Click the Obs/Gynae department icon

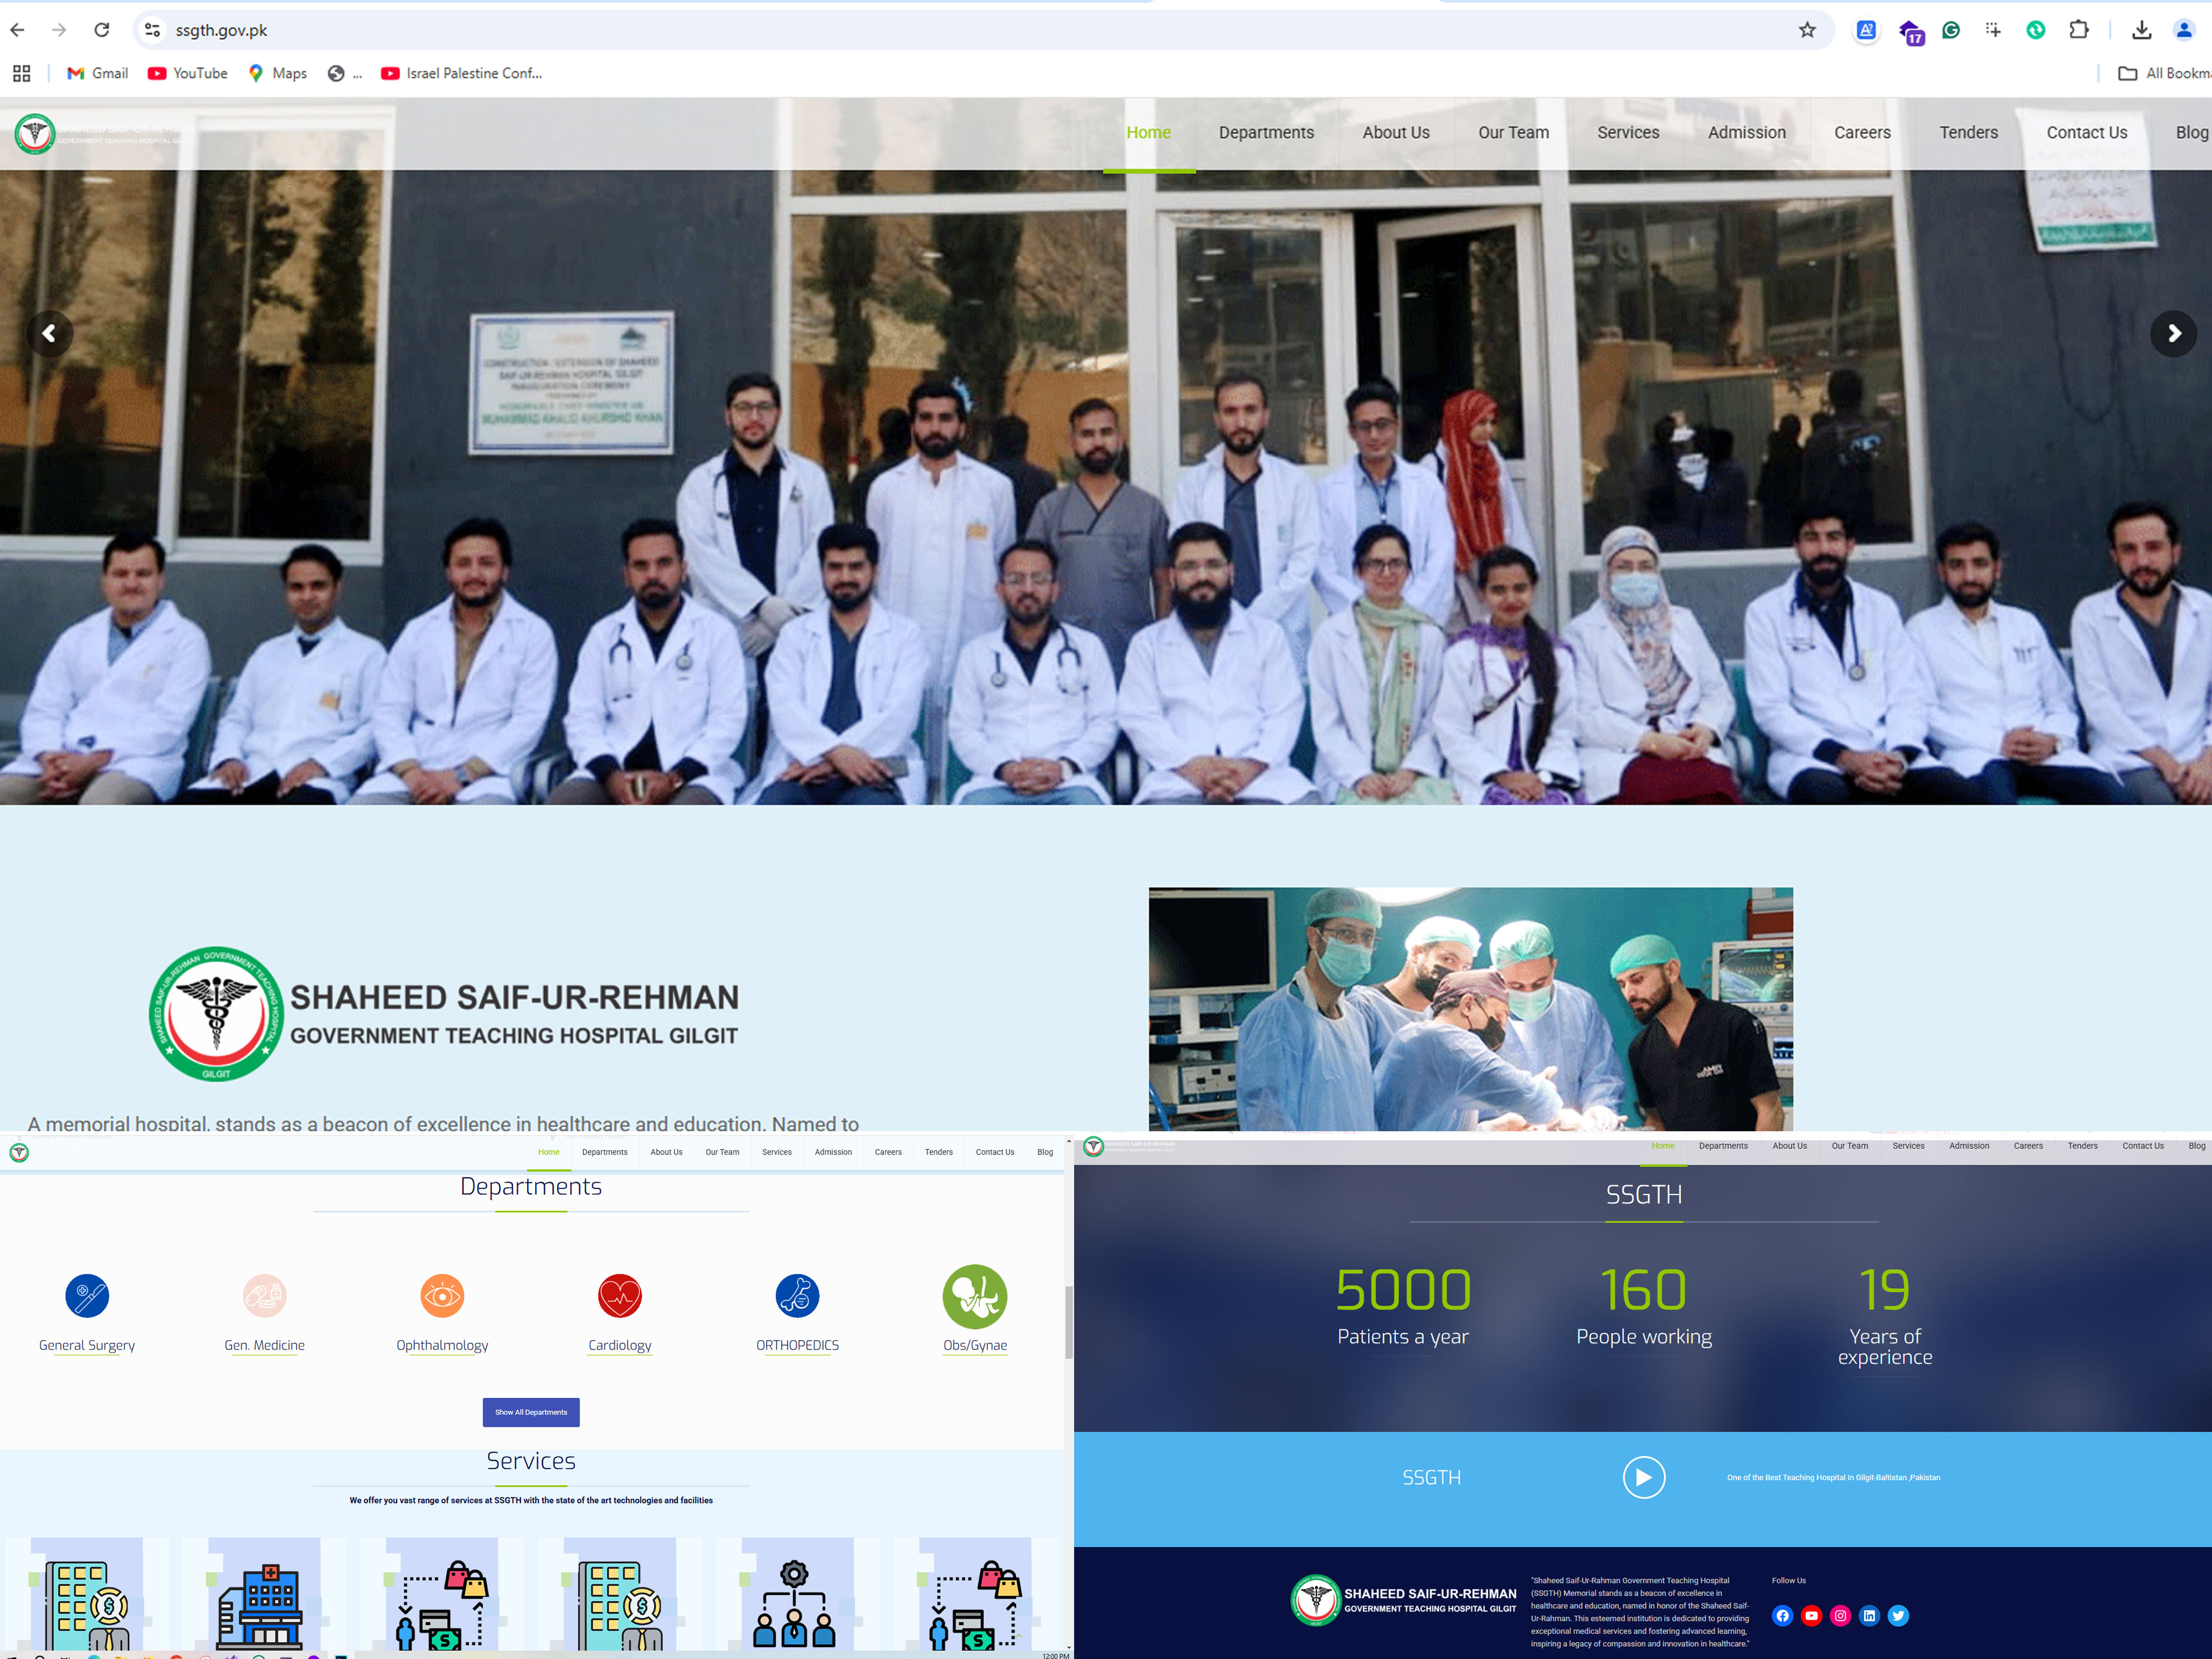[x=974, y=1296]
